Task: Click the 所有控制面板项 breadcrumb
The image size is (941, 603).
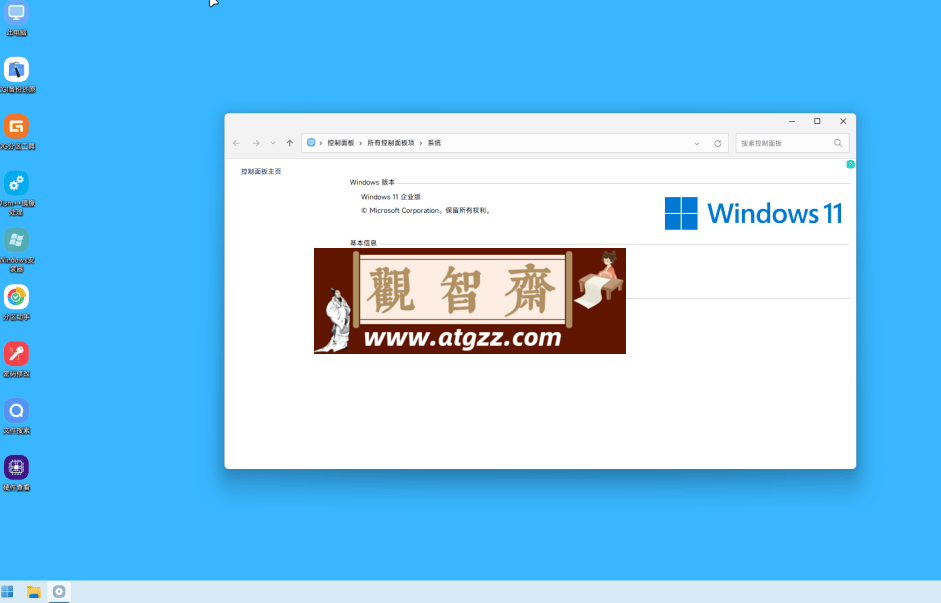Action: [x=391, y=143]
